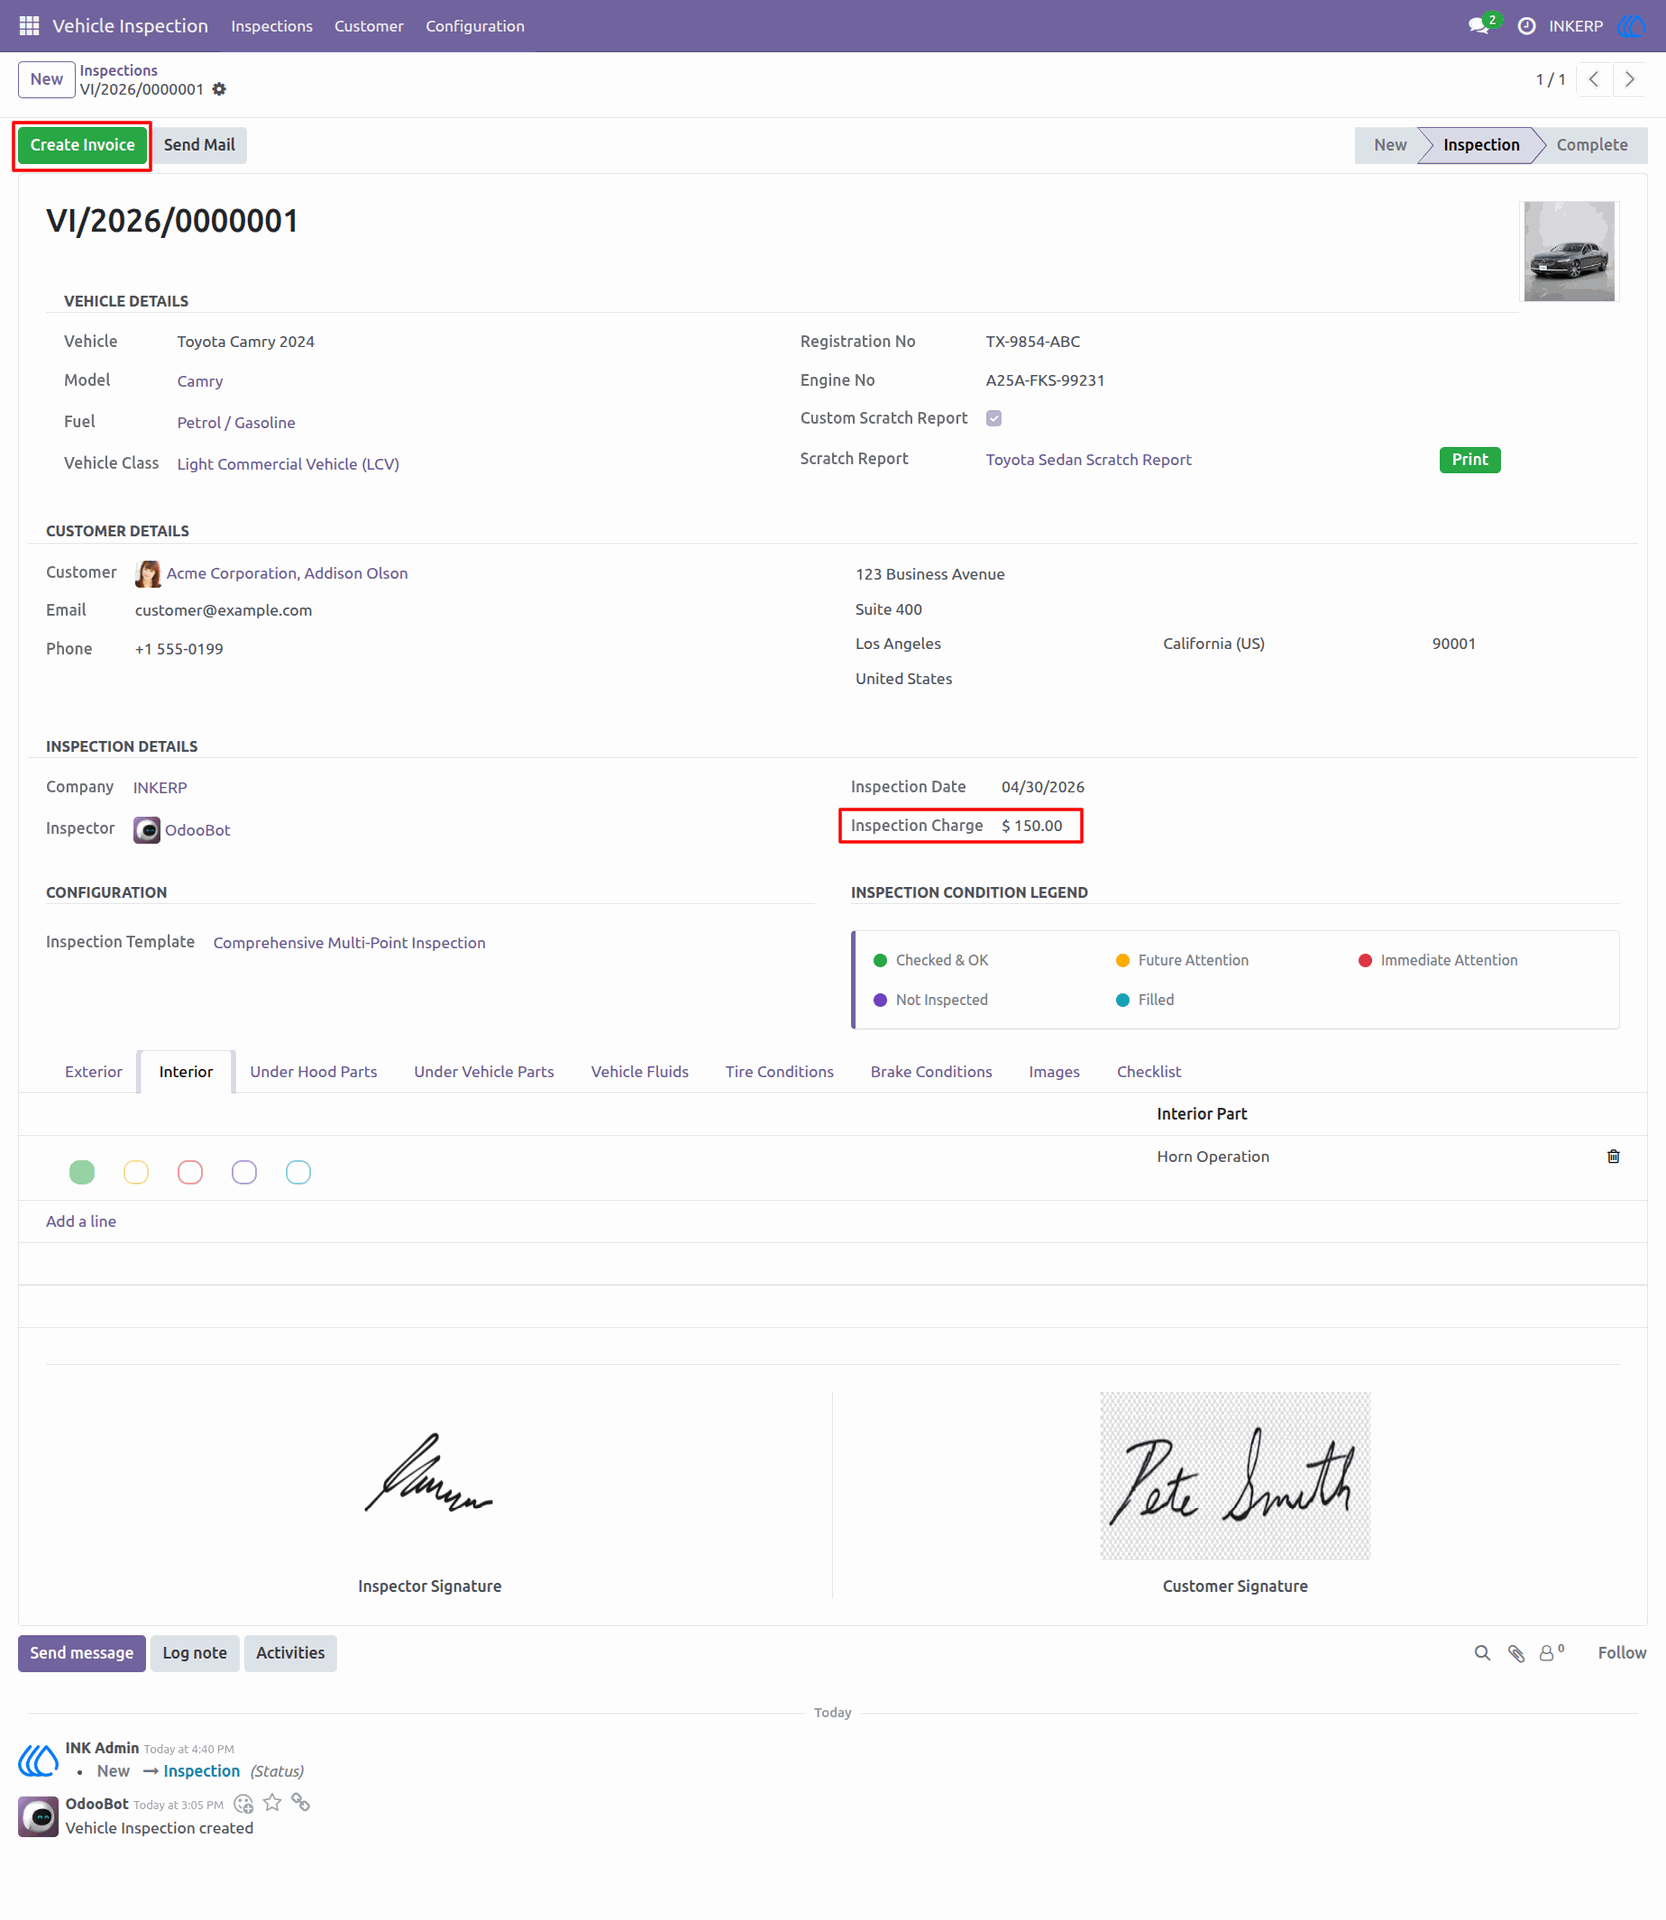The width and height of the screenshot is (1666, 1920).
Task: Open the conversations chat icon
Action: (x=1479, y=26)
